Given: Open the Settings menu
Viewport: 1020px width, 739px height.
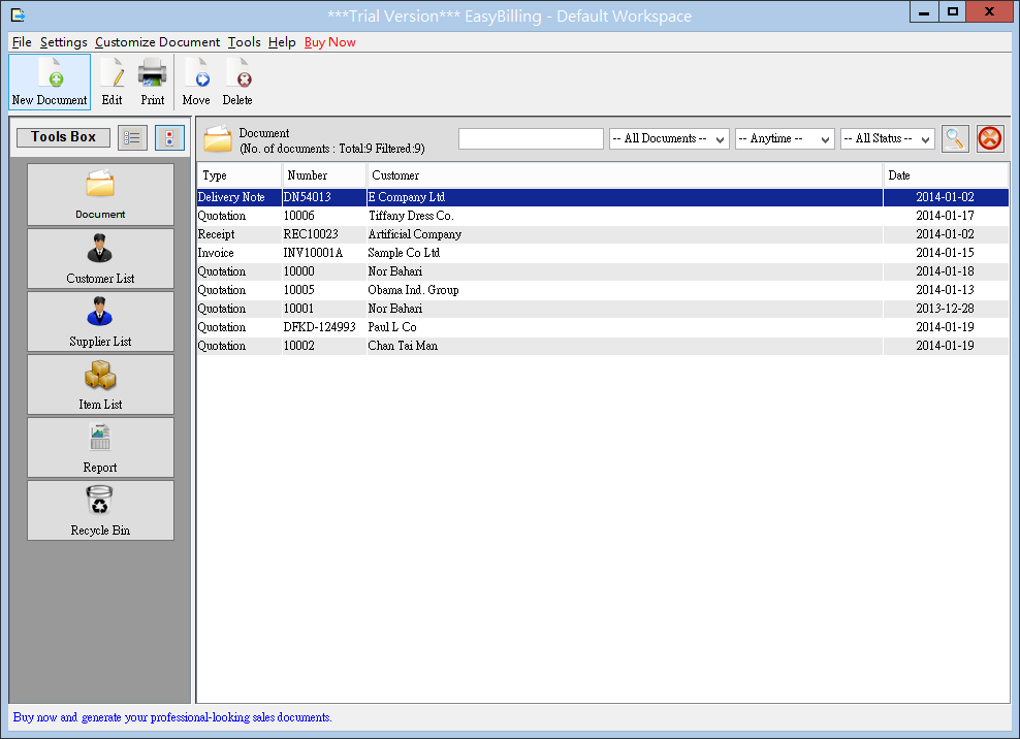Looking at the screenshot, I should pos(63,42).
